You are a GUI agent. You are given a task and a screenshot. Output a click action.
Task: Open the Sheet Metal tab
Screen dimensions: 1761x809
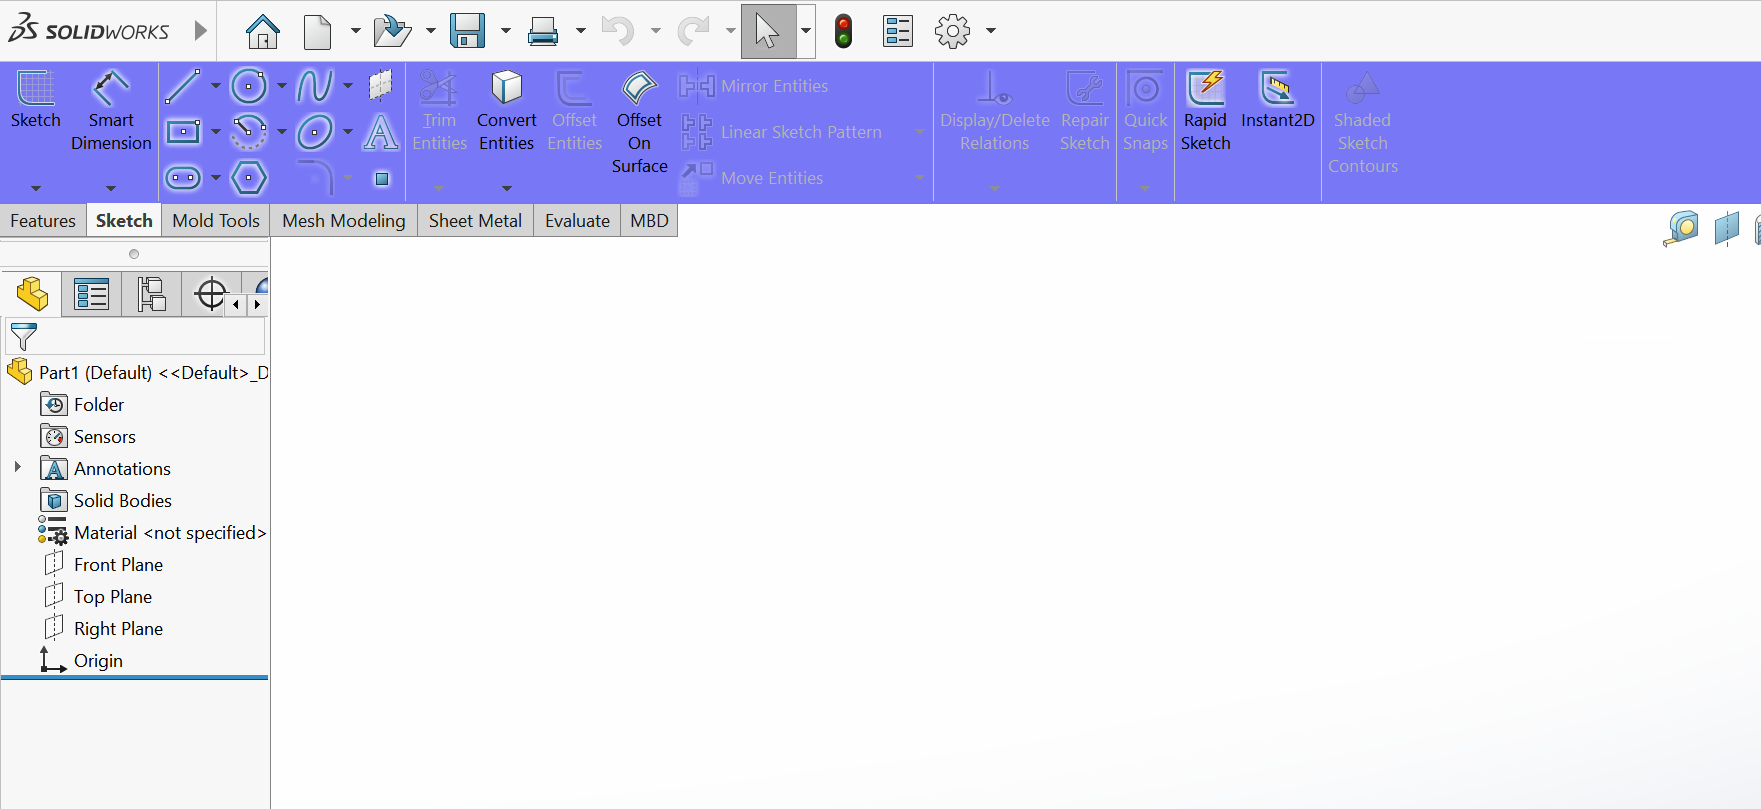[x=475, y=221]
